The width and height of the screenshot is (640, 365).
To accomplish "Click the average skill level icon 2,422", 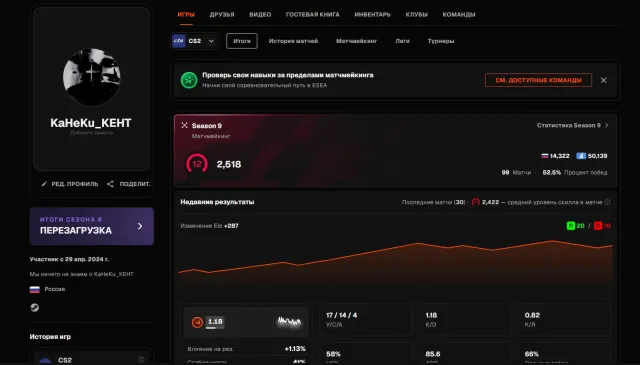I will 476,202.
